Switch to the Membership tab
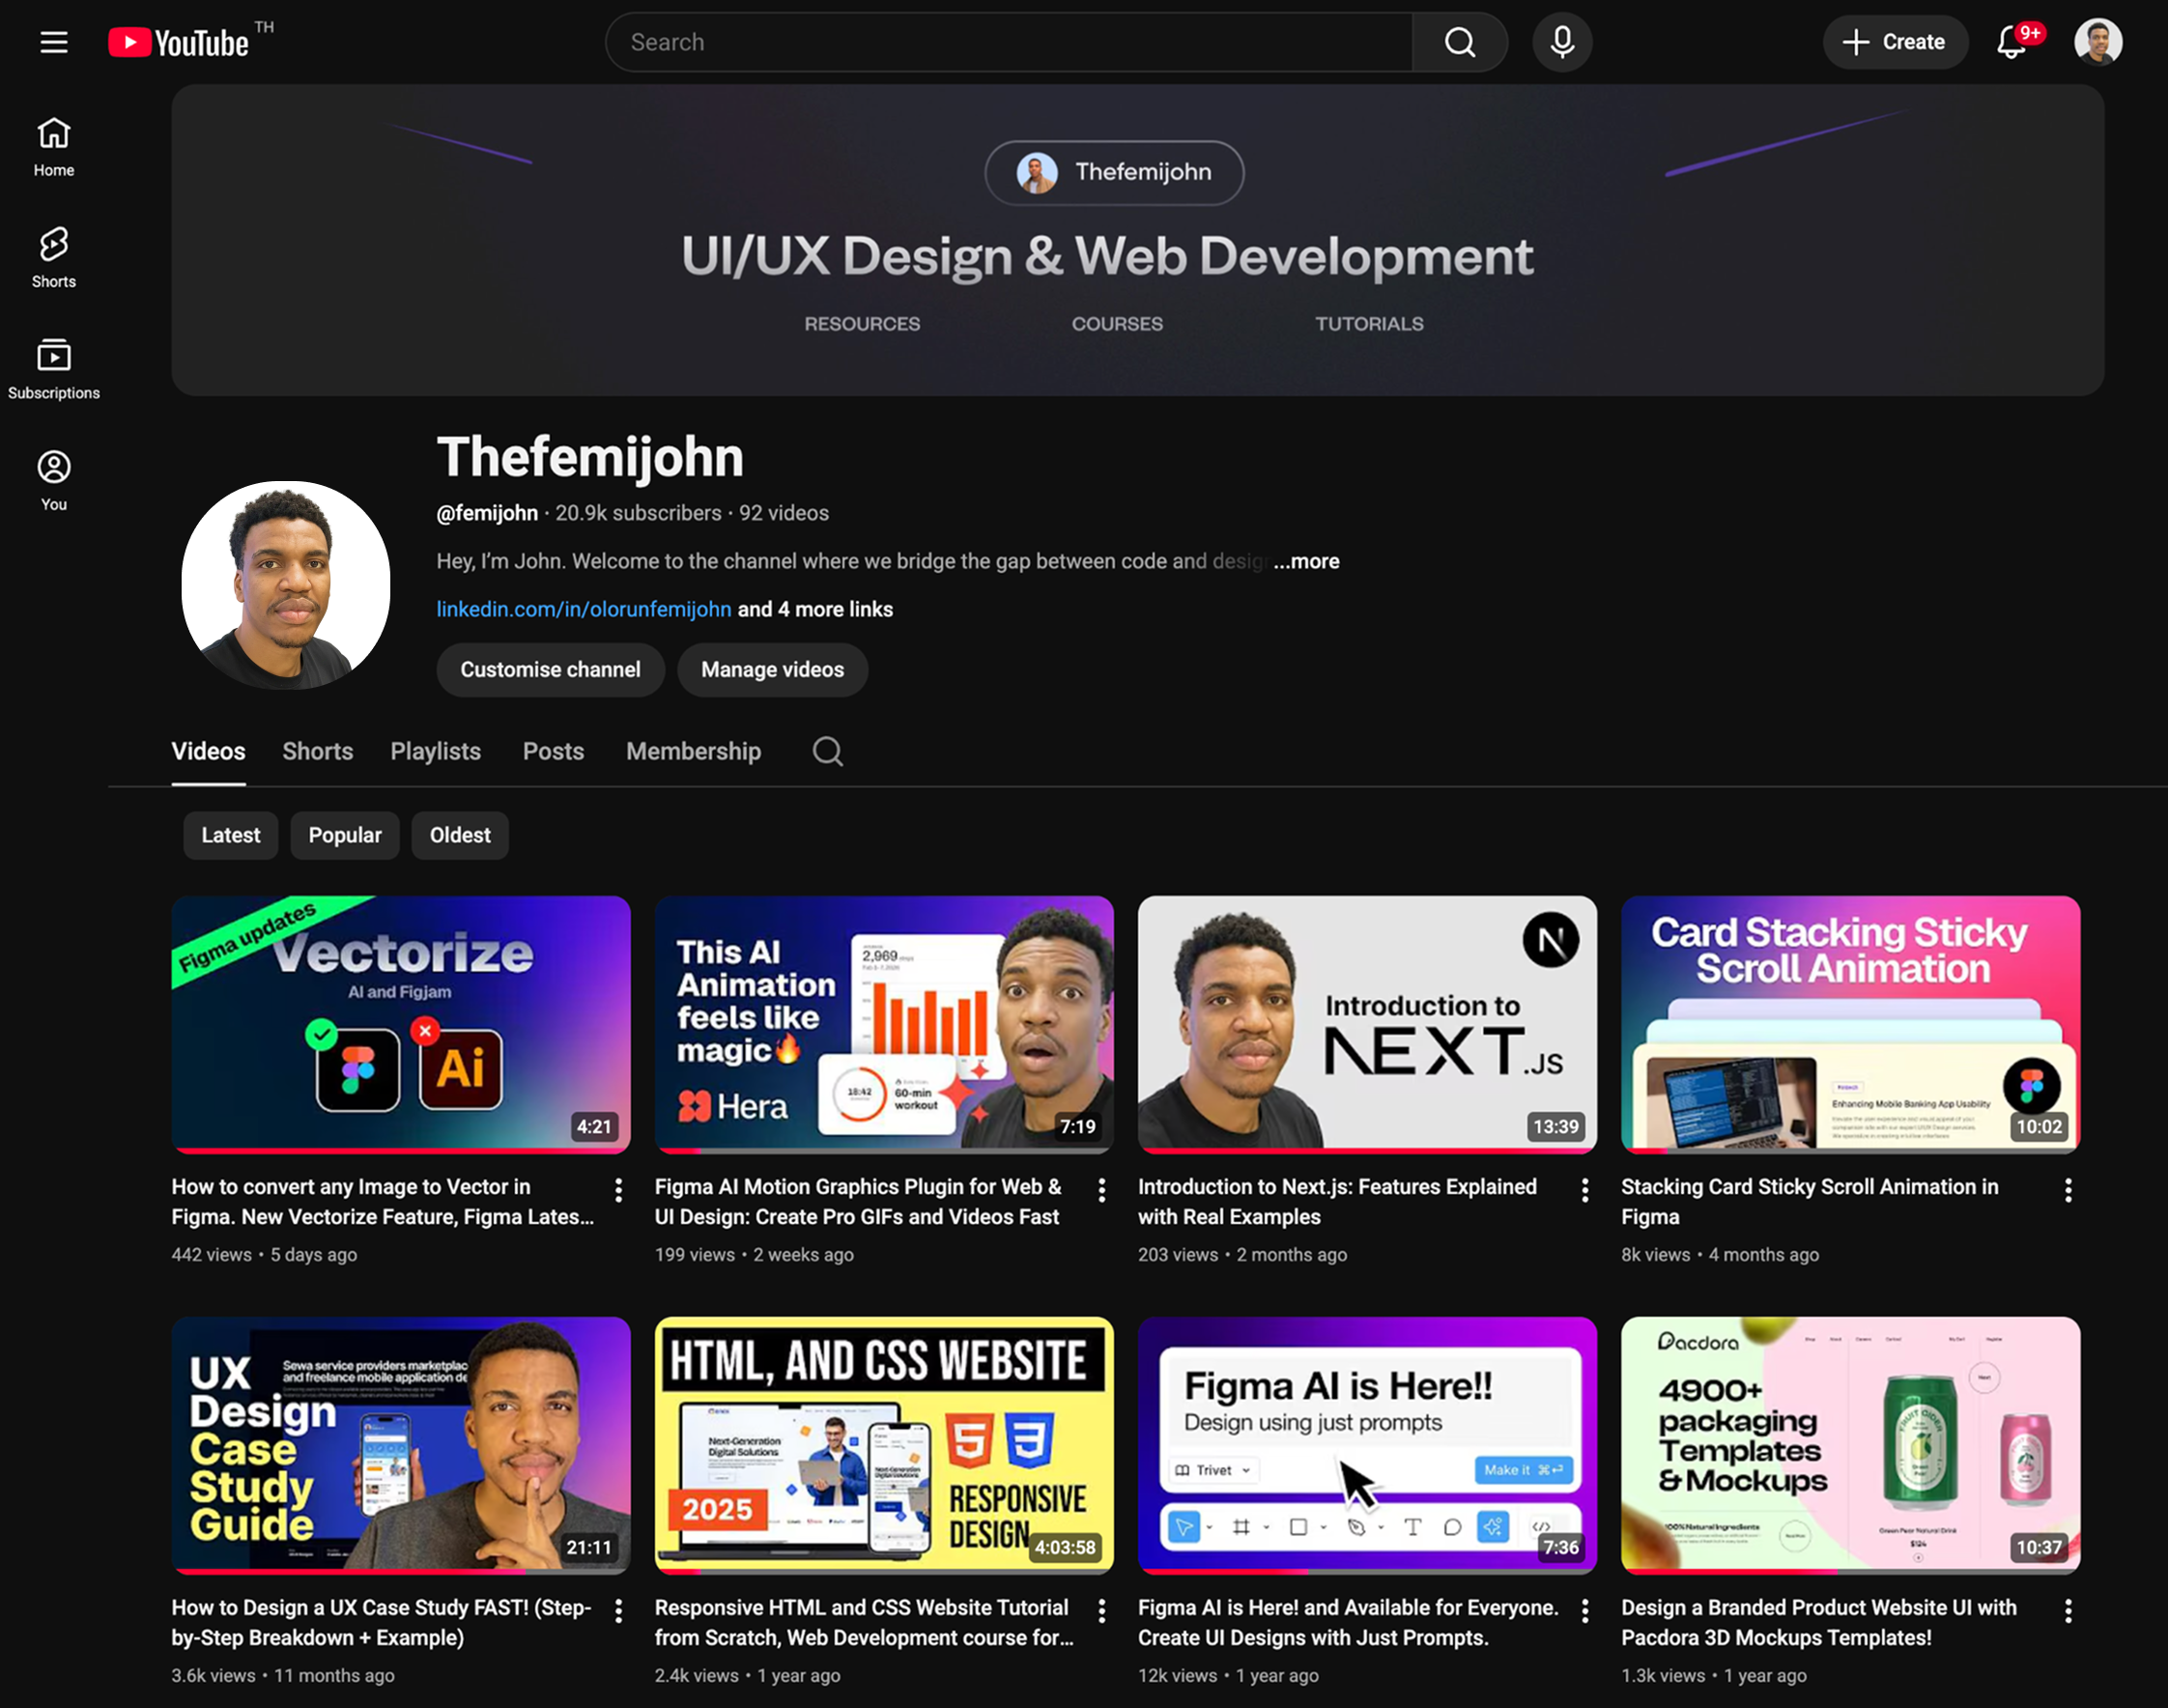The width and height of the screenshot is (2168, 1708). (x=693, y=751)
